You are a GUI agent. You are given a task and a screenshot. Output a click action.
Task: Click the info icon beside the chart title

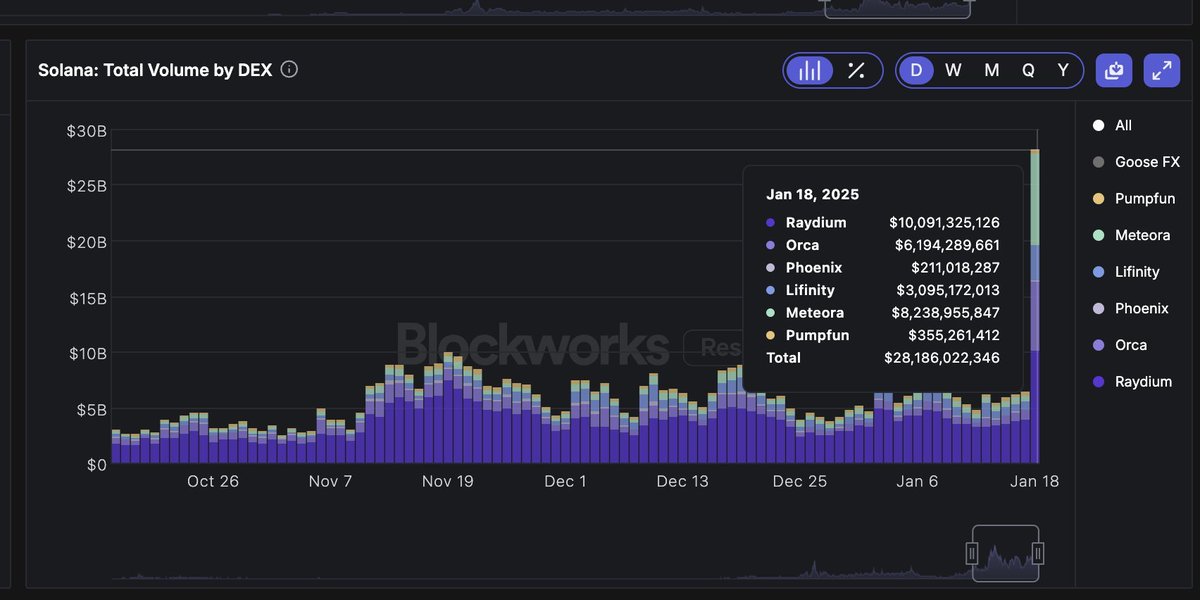(289, 70)
